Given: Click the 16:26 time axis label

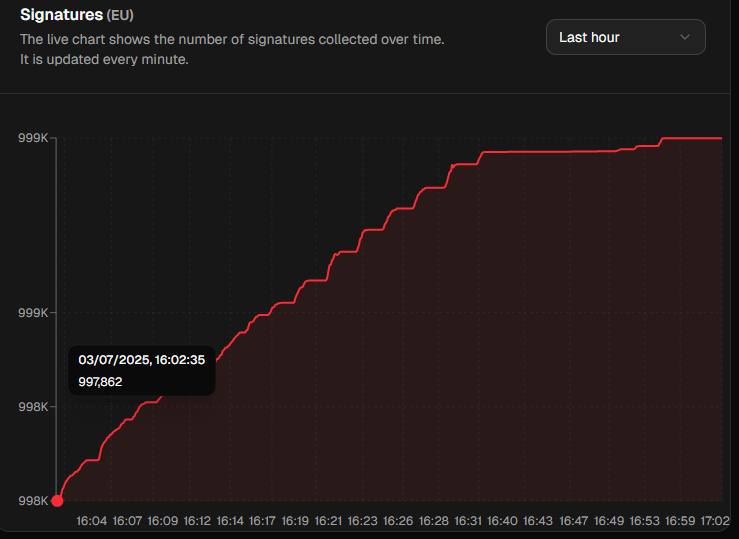Looking at the screenshot, I should pos(398,521).
